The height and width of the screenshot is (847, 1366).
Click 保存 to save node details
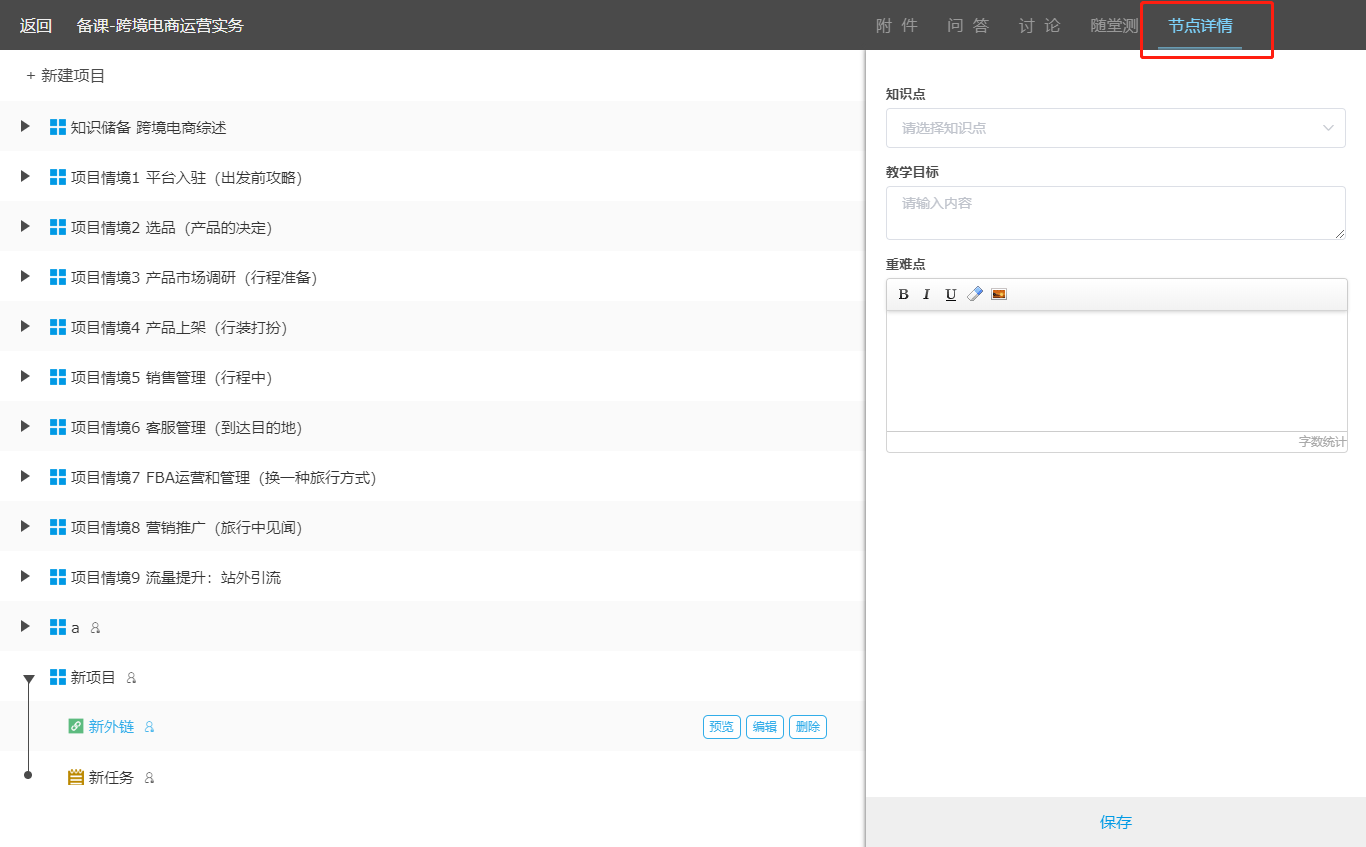[x=1116, y=822]
